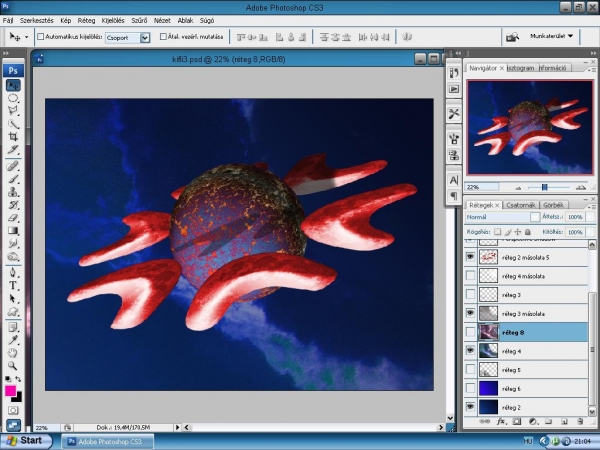
Task: Open the Fájl menu
Action: [8, 21]
